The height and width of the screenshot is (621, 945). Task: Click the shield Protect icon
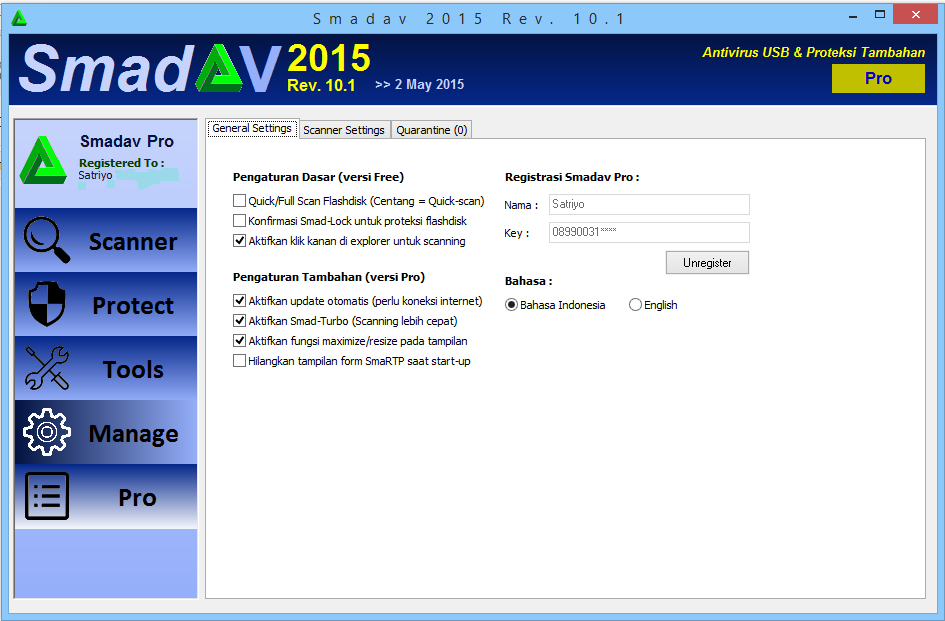[x=46, y=304]
